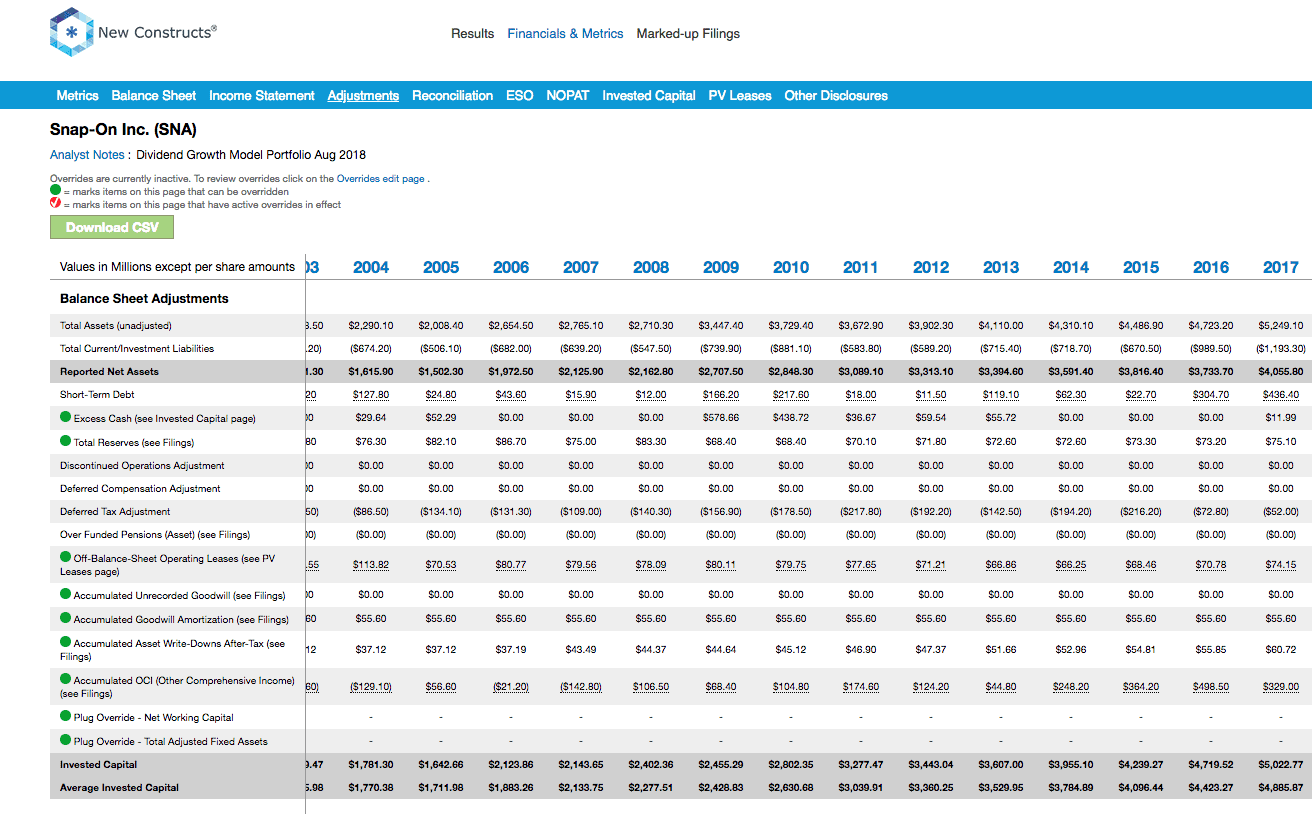This screenshot has height=814, width=1312.
Task: Click the 2016 year column header
Action: coord(1211,267)
